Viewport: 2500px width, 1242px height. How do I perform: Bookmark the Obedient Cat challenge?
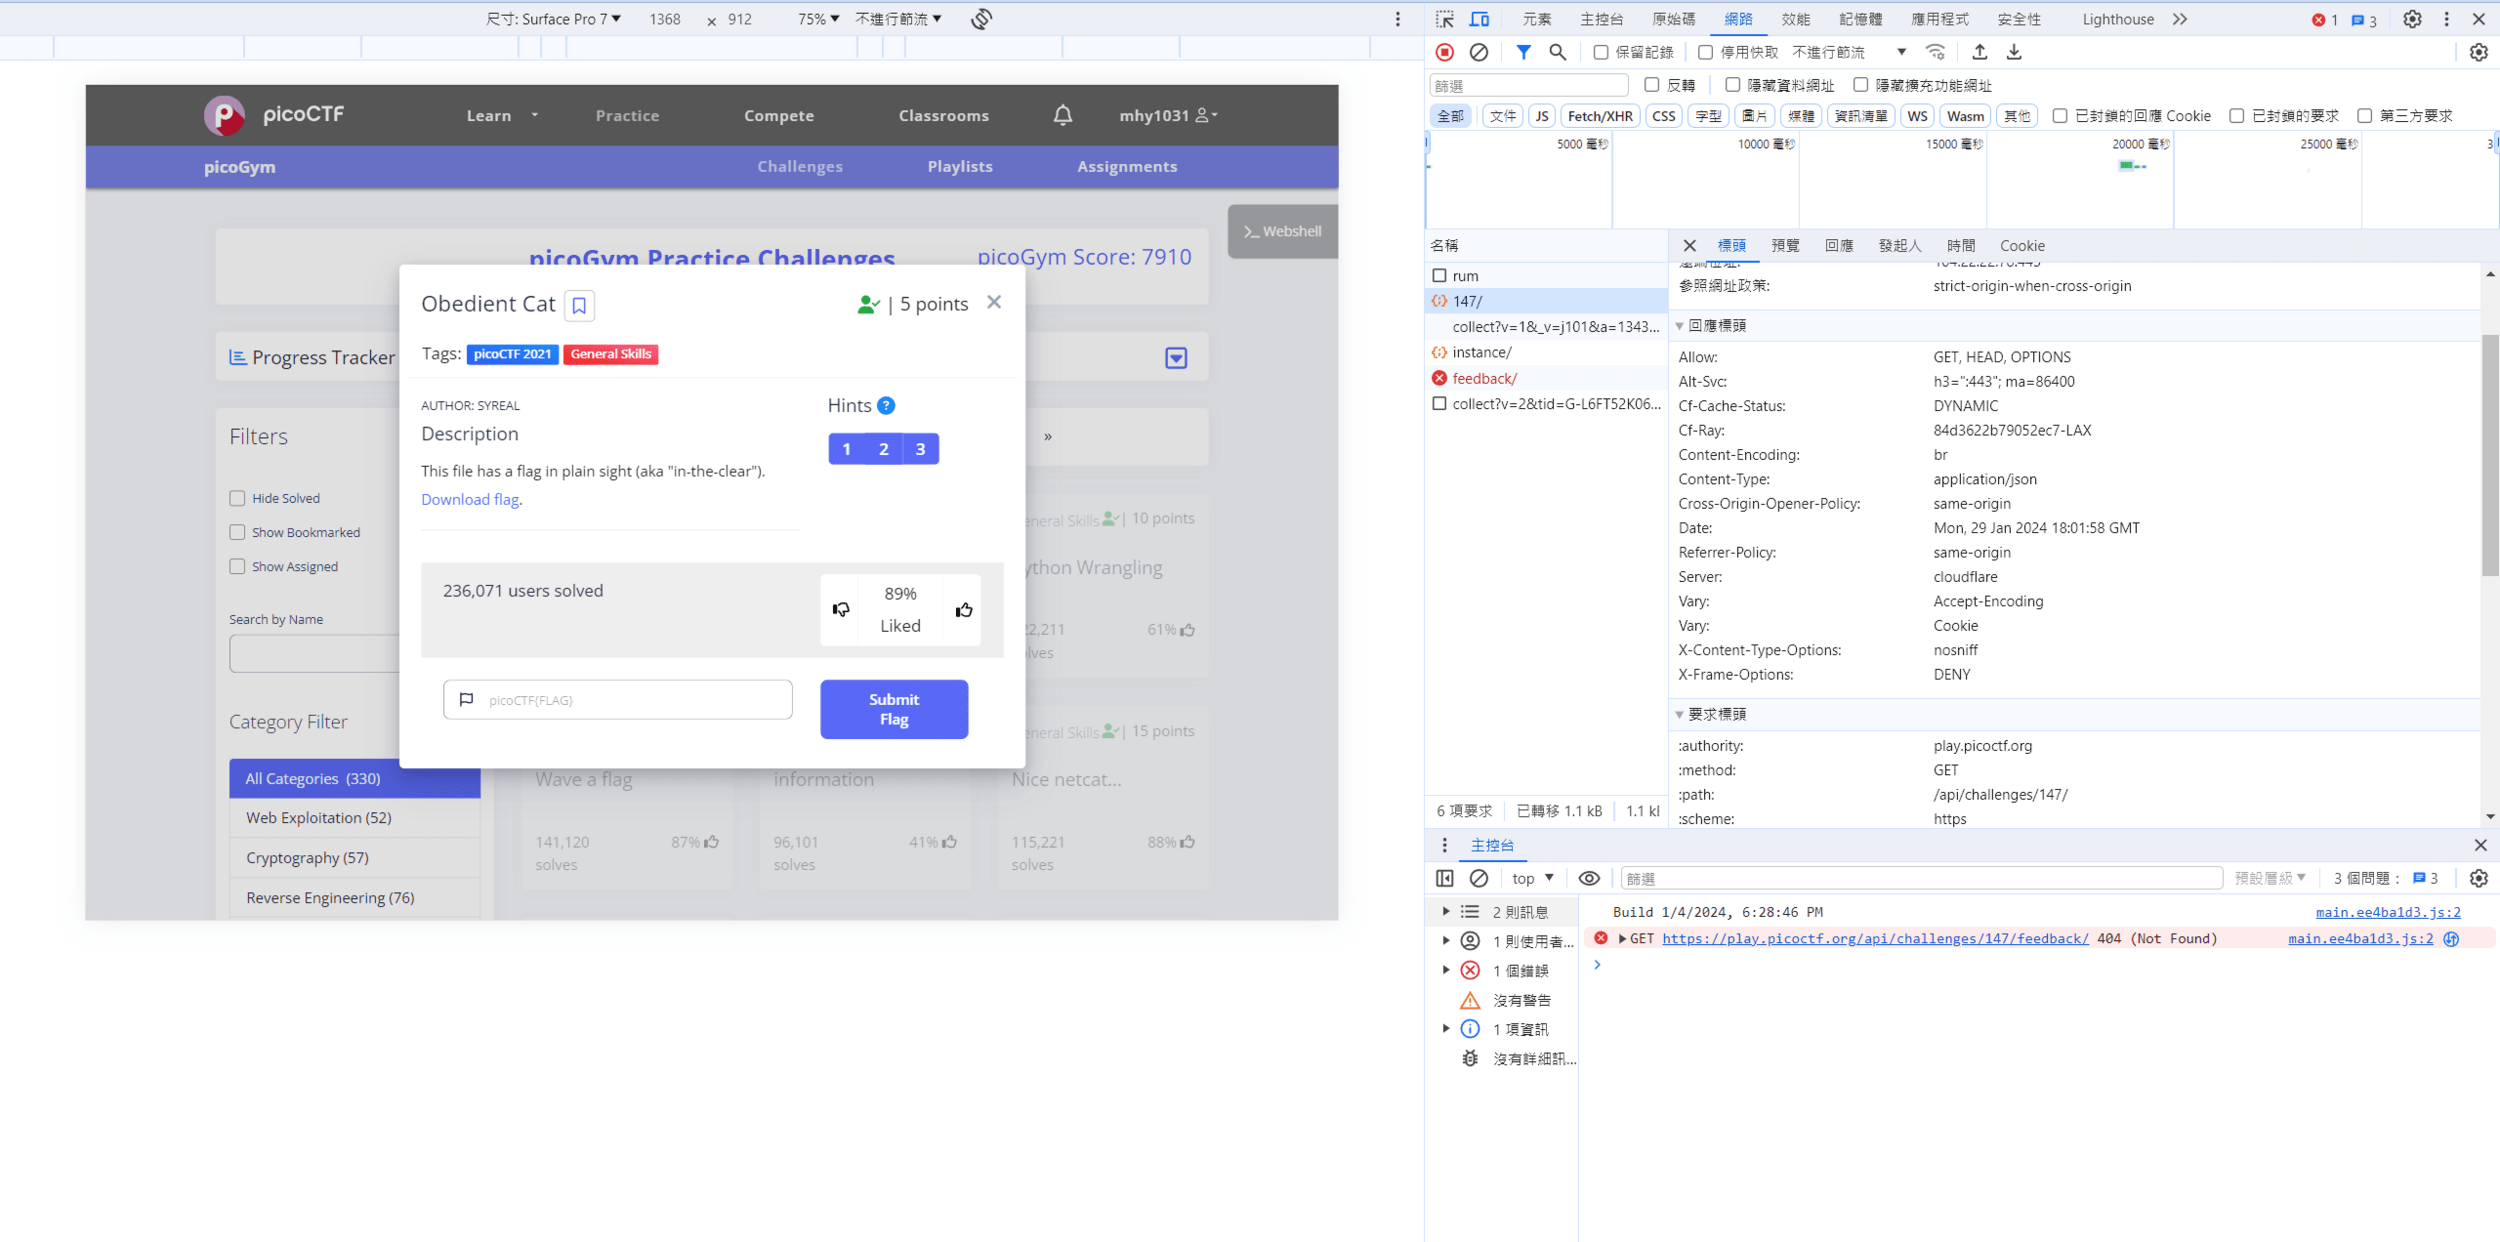pyautogui.click(x=579, y=305)
